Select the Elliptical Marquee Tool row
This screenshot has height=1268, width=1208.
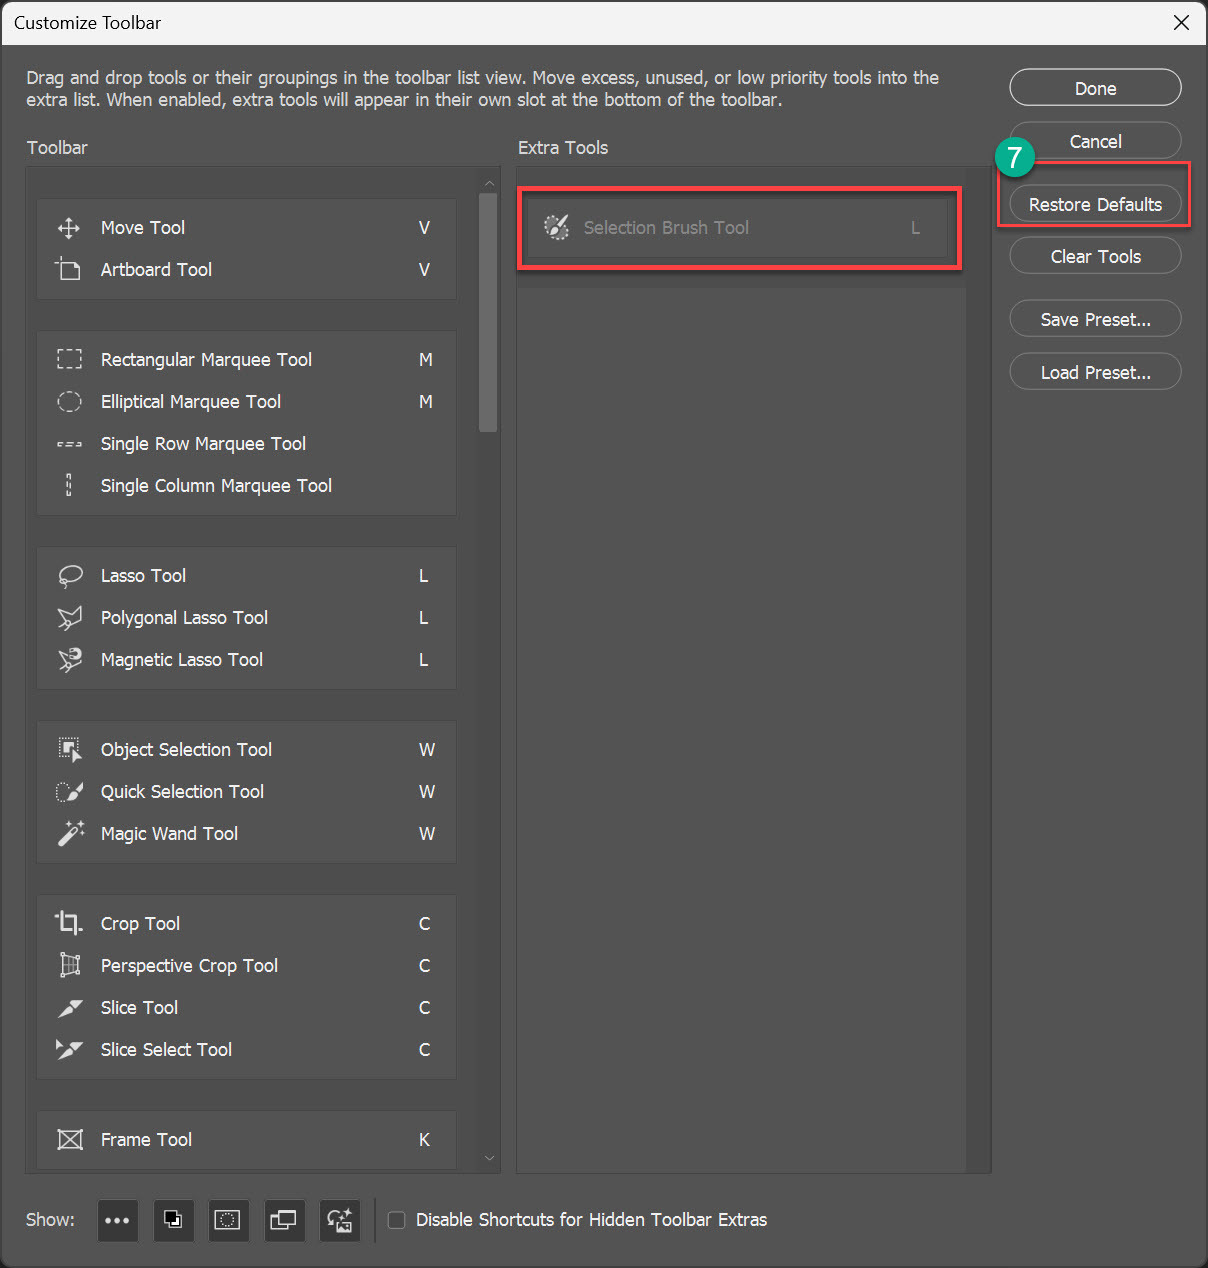click(191, 402)
